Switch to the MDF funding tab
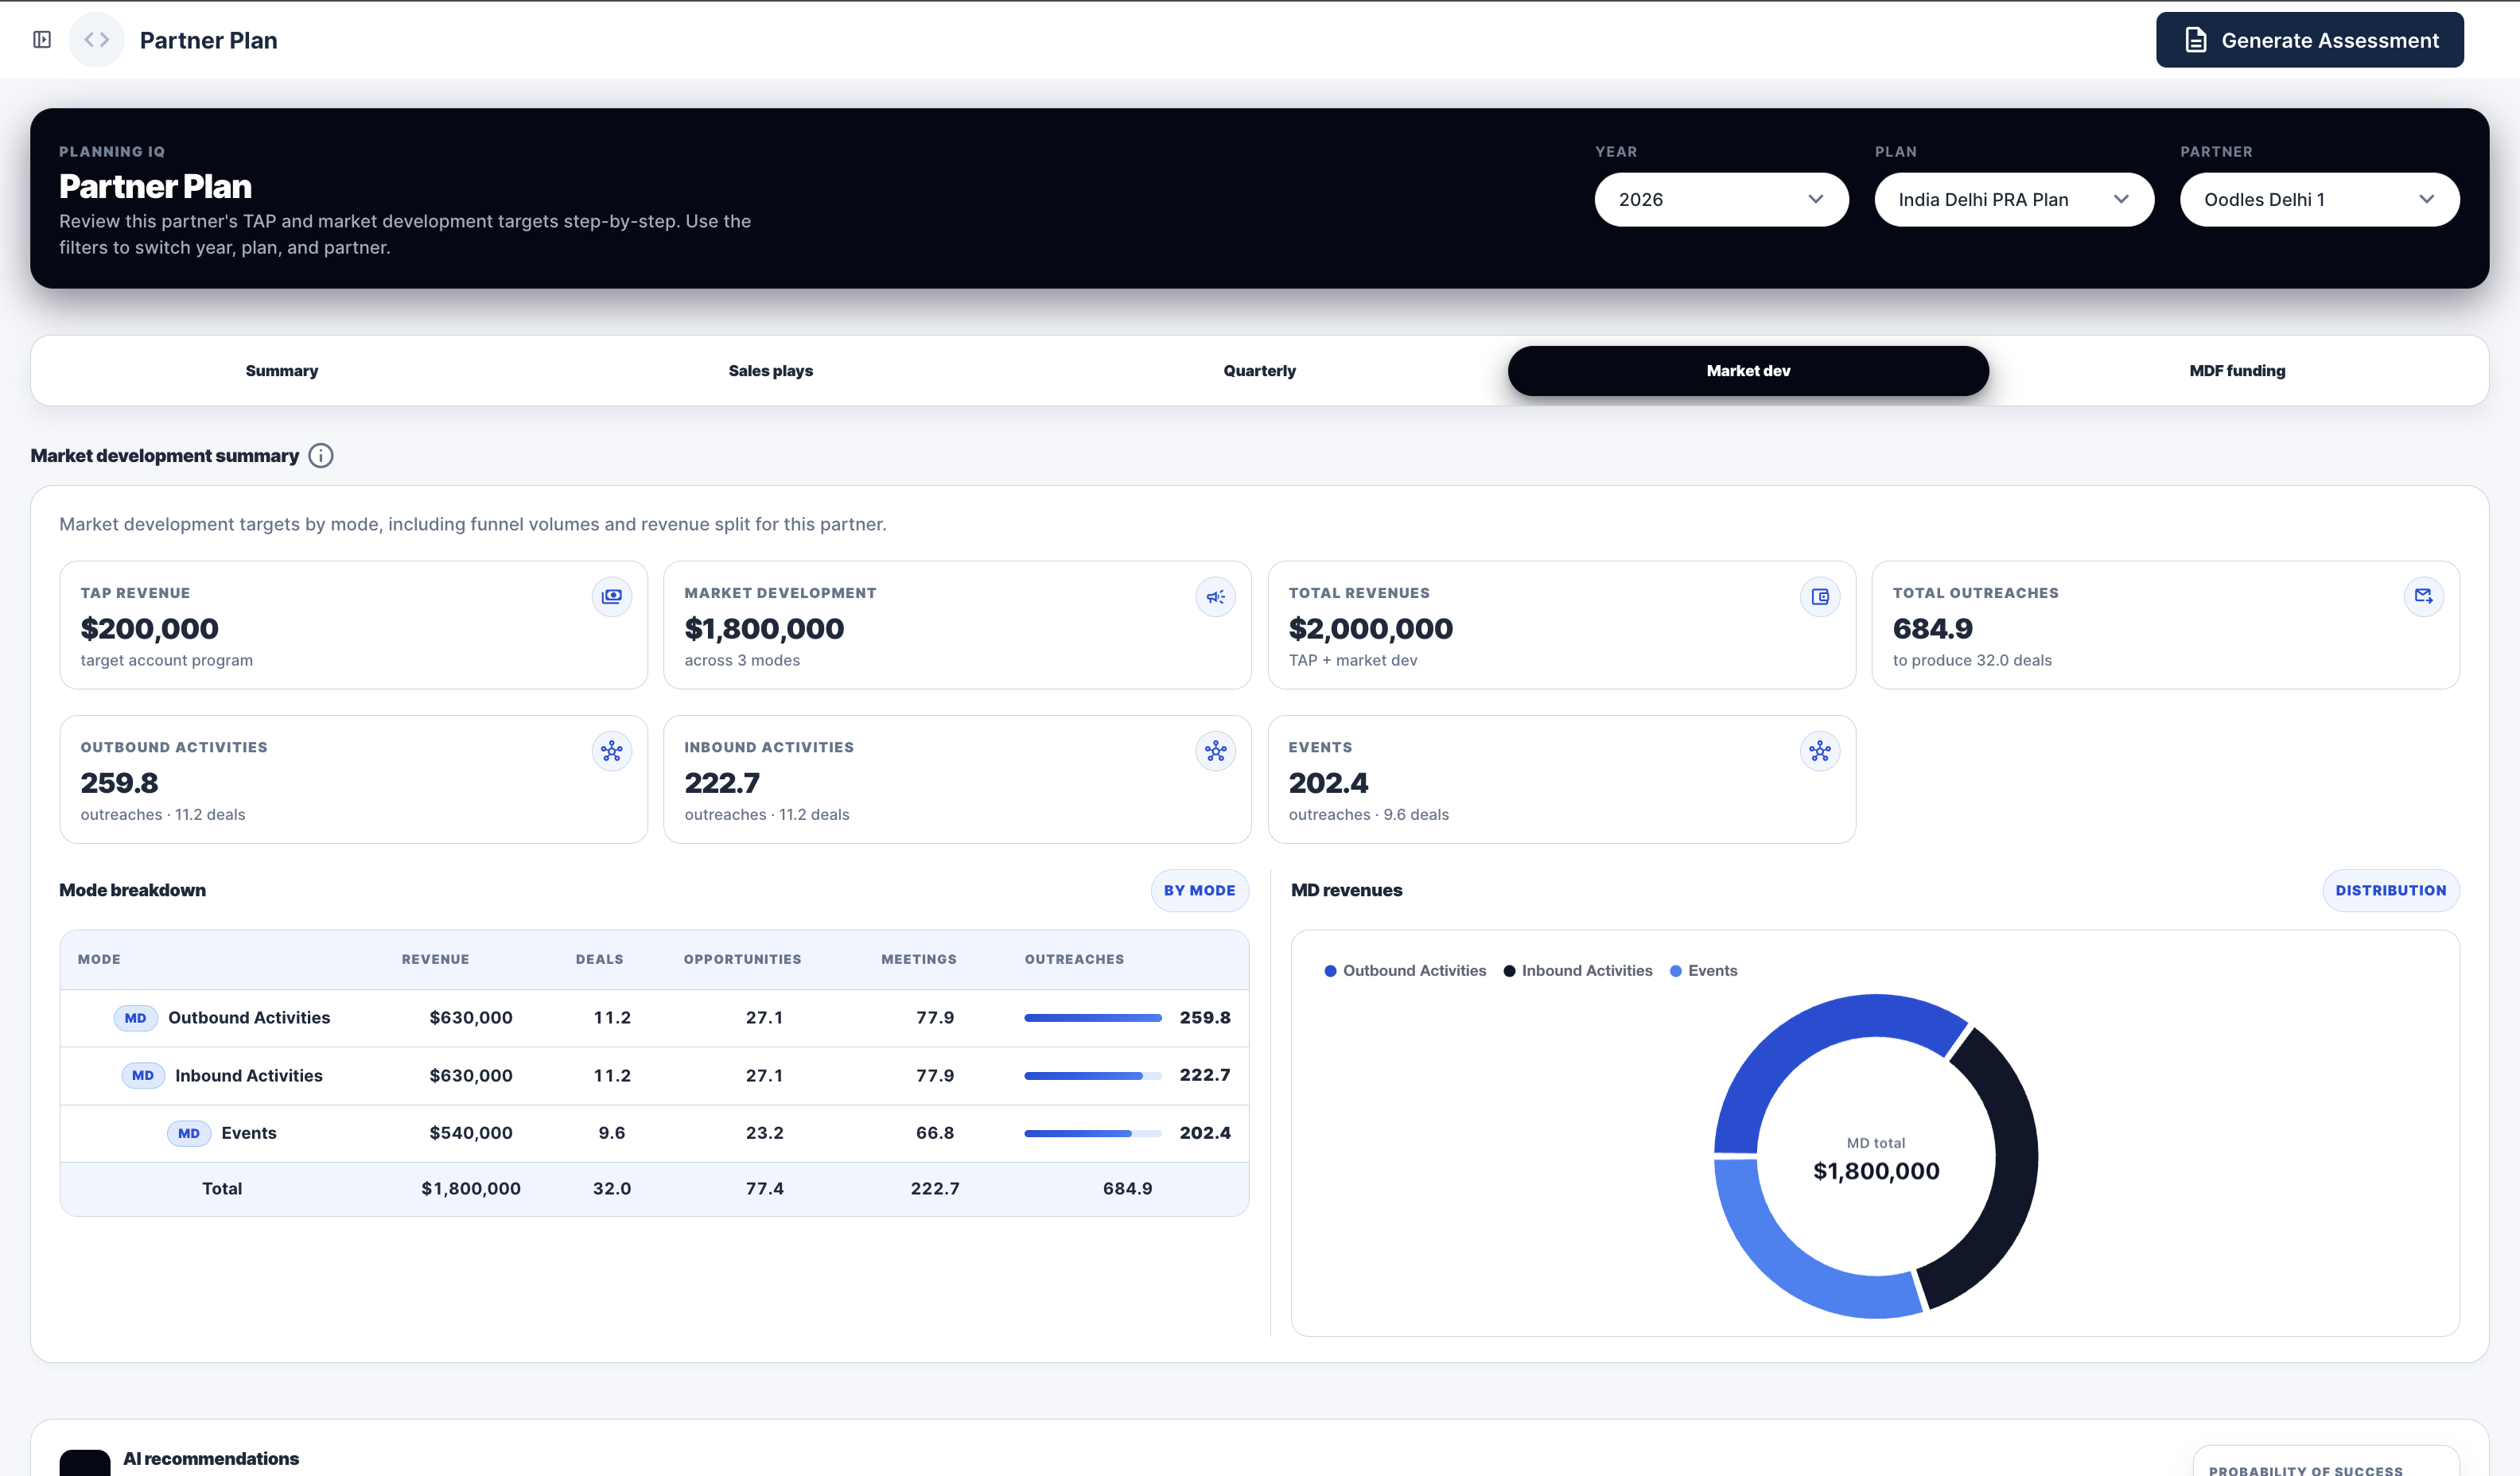Screen dimensions: 2520x1476 tap(2237, 371)
